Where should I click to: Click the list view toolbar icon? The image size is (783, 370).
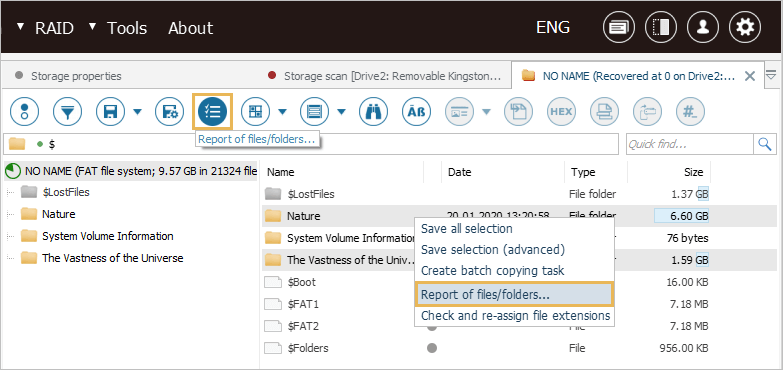[x=314, y=111]
